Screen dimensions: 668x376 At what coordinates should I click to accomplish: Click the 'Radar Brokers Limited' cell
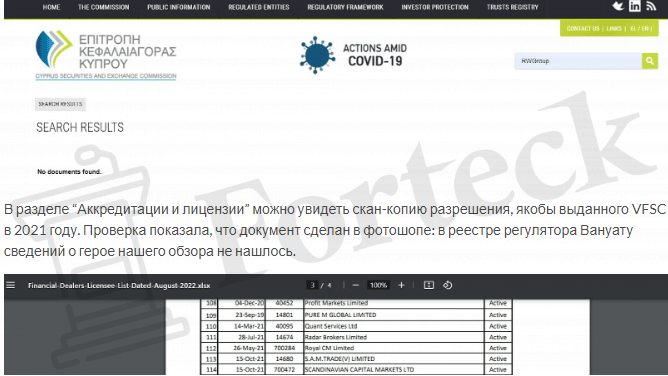click(x=394, y=337)
